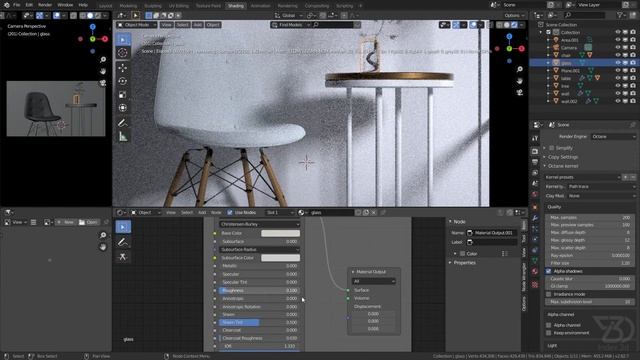Click the Max. samples value field
This screenshot has width=640, height=360.
coord(590,218)
